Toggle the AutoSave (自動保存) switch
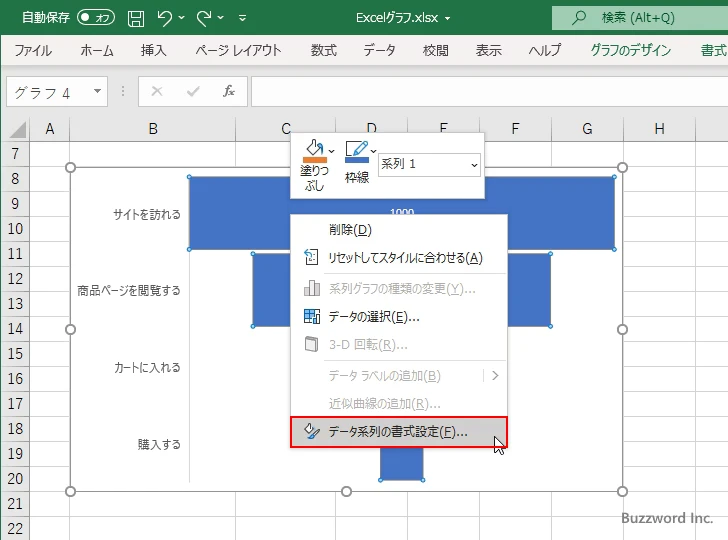This screenshot has width=728, height=540. point(96,18)
